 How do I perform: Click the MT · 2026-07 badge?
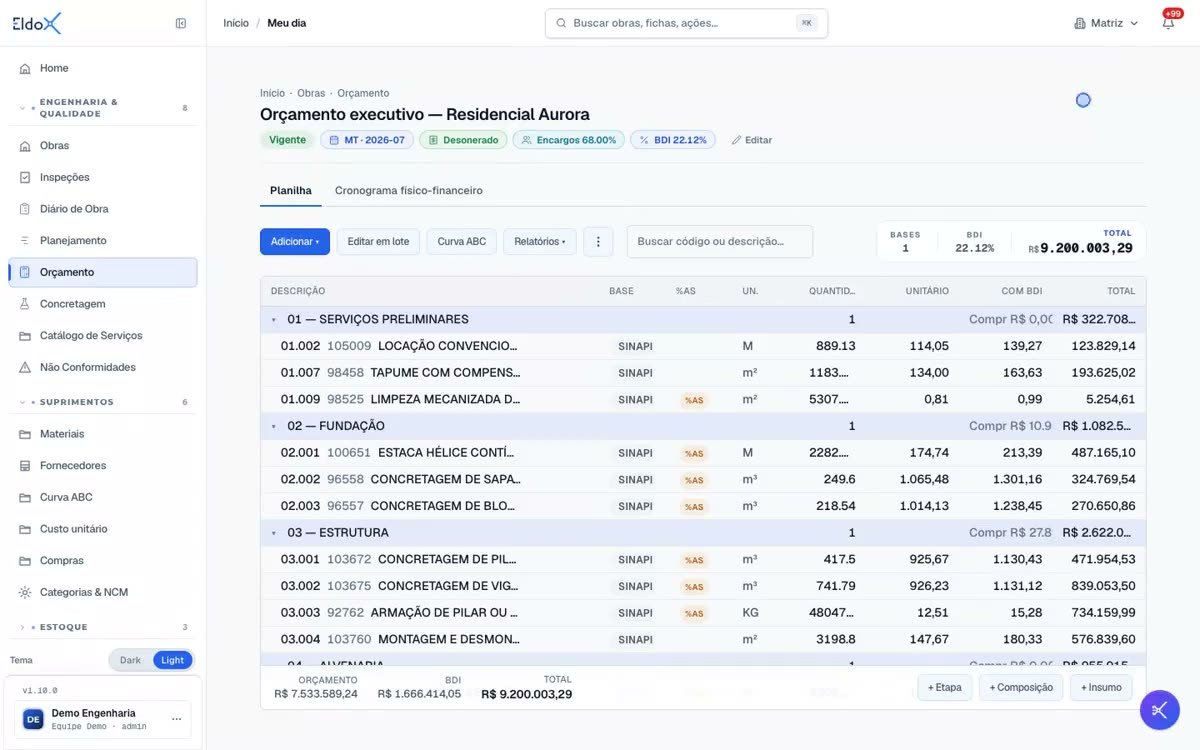point(367,140)
